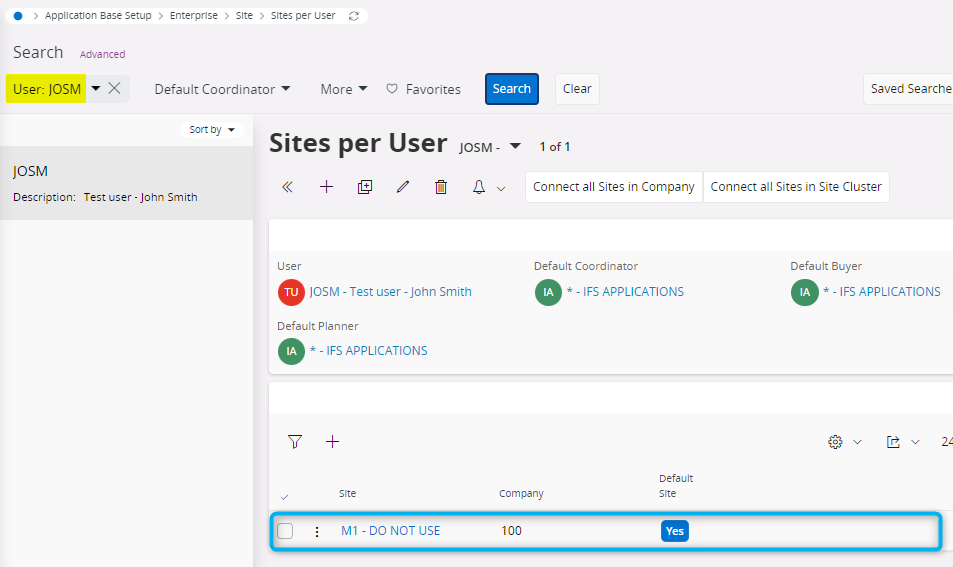953x567 pixels.
Task: Open the table filter funnel icon
Action: pos(295,442)
